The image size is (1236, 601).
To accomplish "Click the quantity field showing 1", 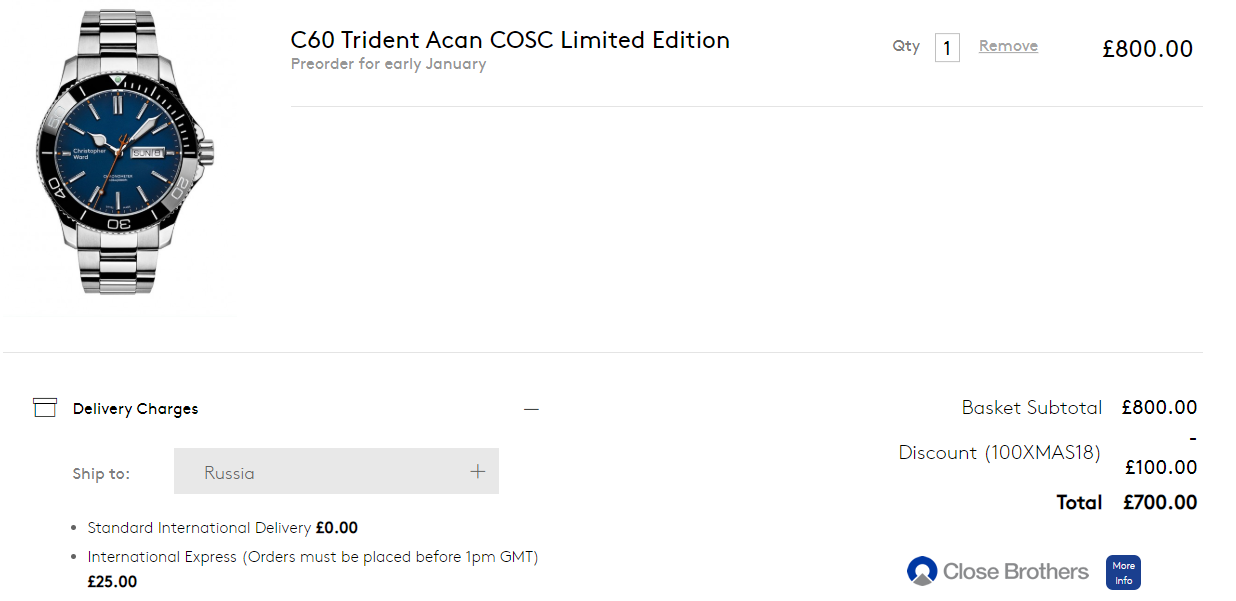I will point(946,47).
